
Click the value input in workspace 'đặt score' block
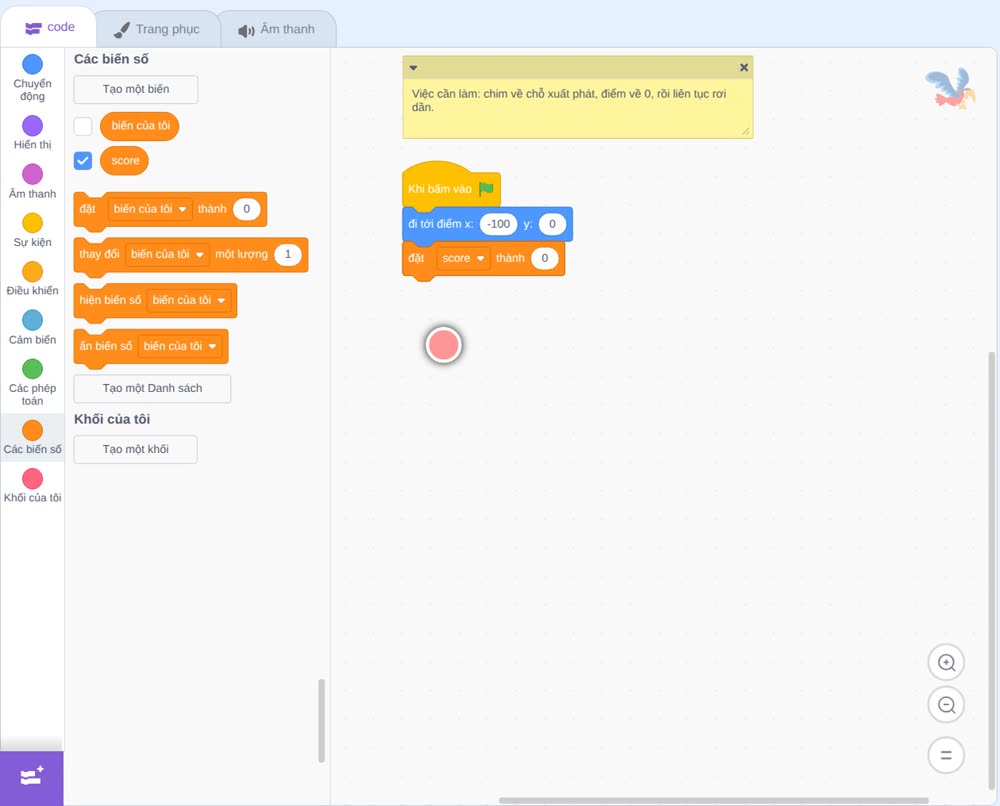545,258
